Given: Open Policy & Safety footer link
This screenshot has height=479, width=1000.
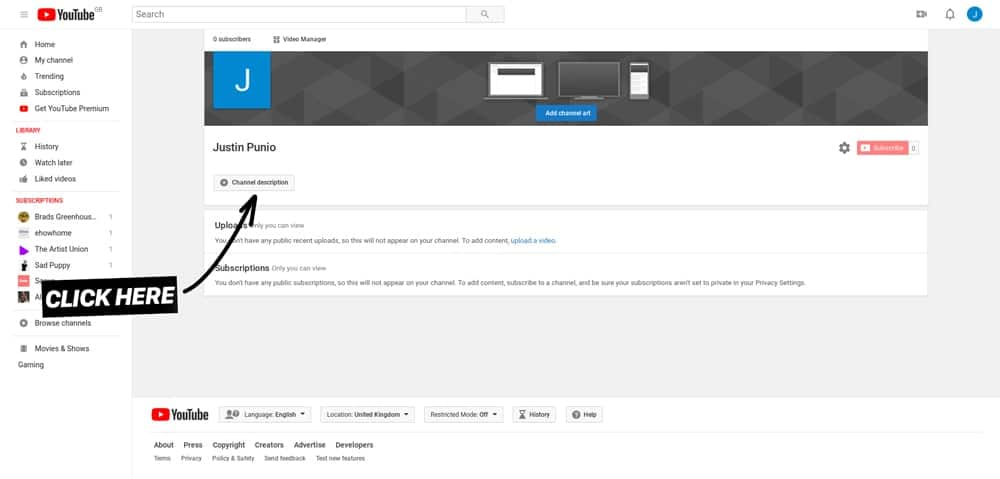Looking at the screenshot, I should (233, 459).
